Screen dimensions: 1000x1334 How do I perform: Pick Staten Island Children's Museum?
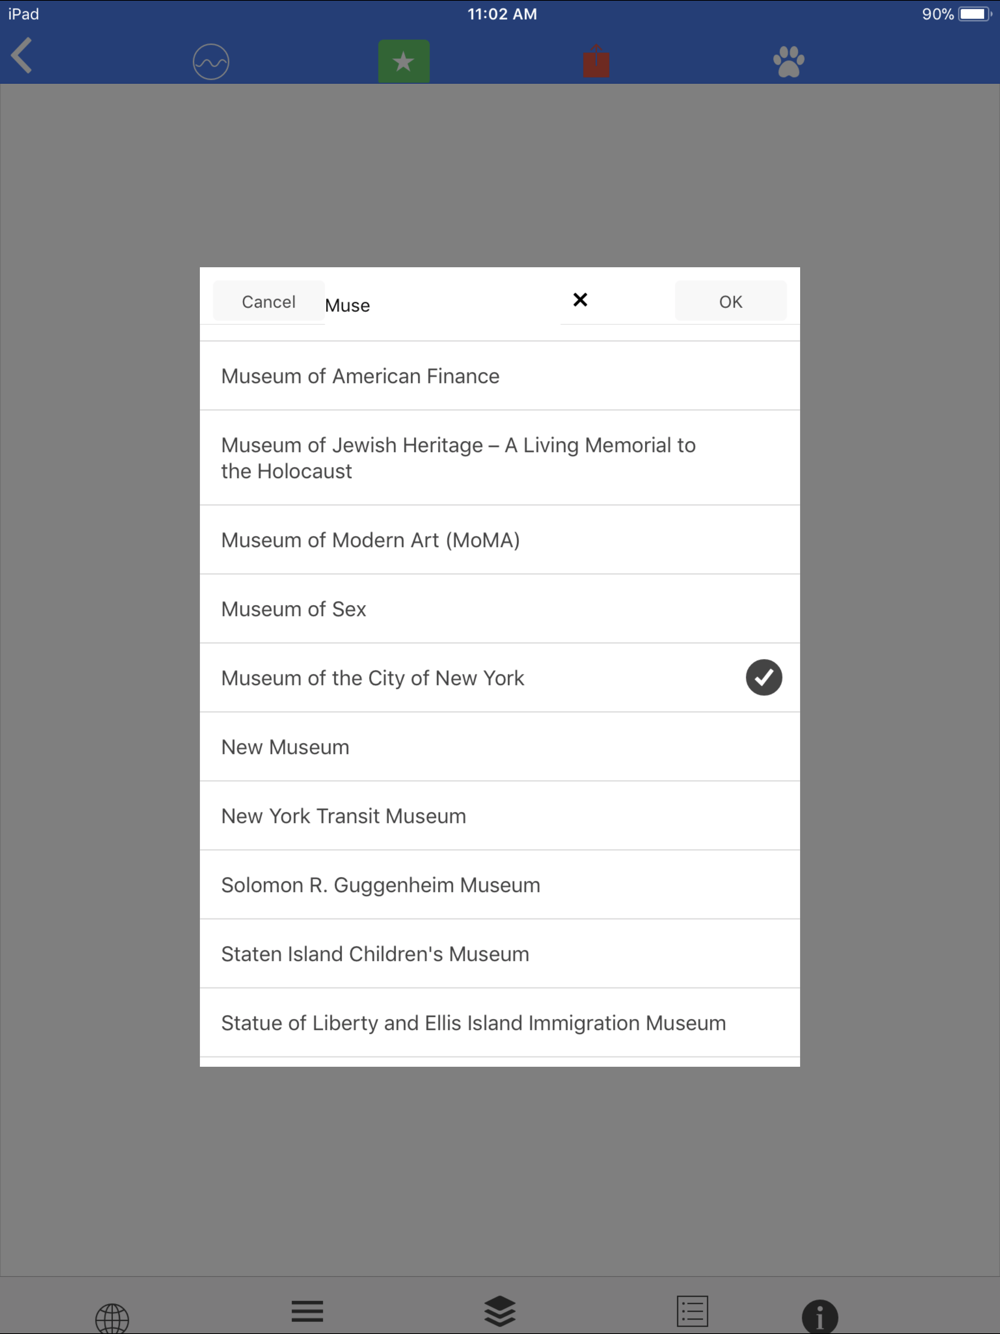(x=500, y=954)
